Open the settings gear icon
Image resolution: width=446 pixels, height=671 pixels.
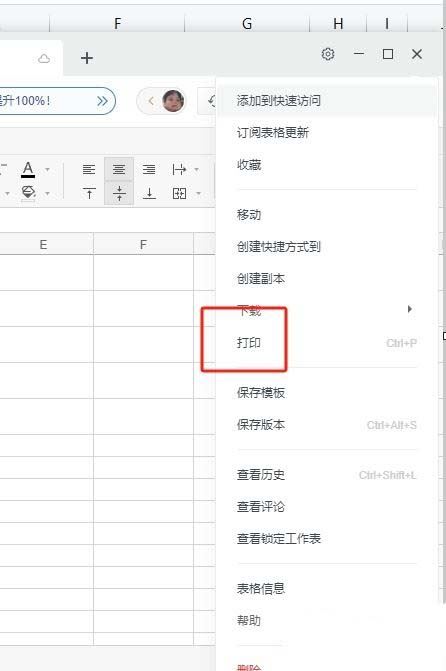(328, 54)
